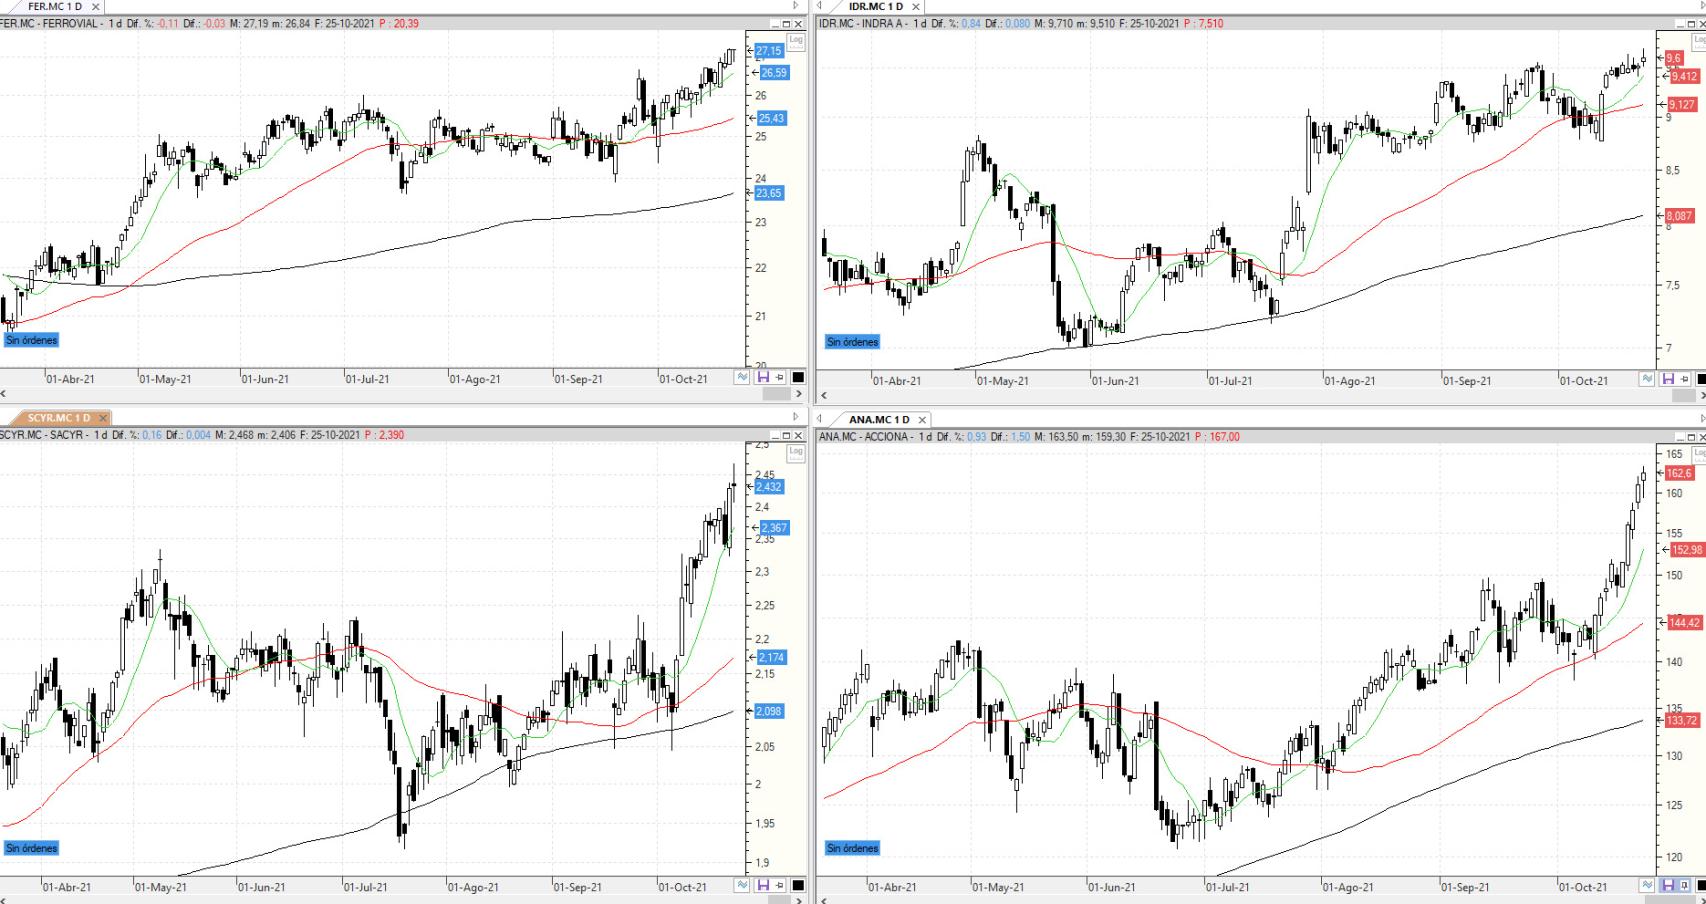Viewport: 1706px width, 904px height.
Task: Switch to the SCYR.MC 1 D tab
Action: click(x=58, y=418)
